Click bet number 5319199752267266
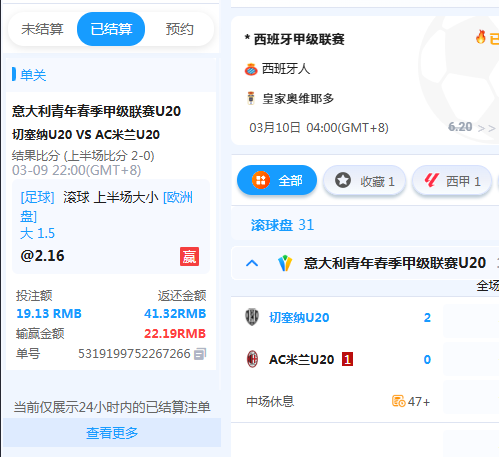The image size is (499, 457). click(x=134, y=354)
